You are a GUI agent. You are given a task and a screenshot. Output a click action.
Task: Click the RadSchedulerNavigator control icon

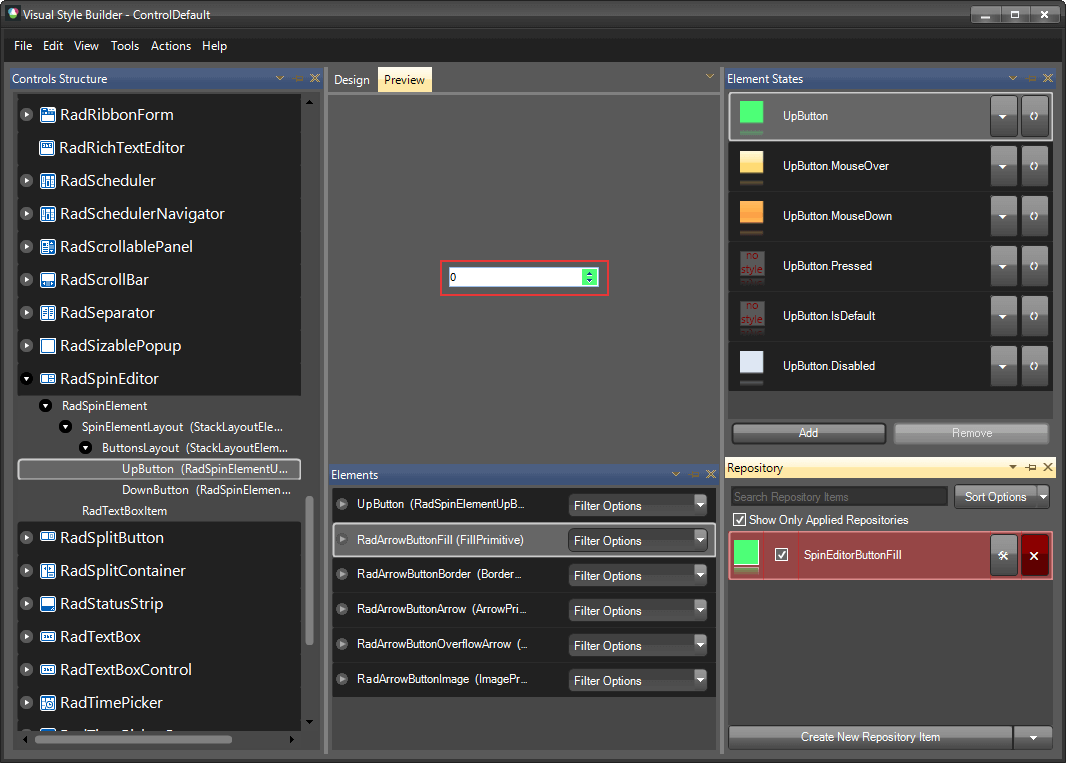click(x=48, y=214)
